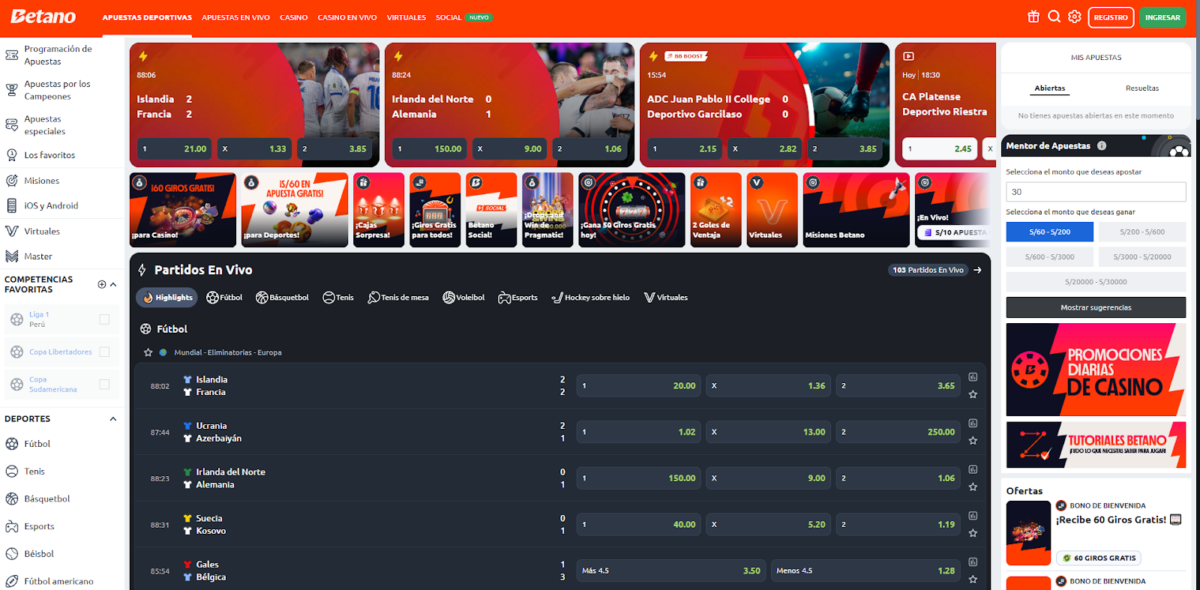Bet on Islandia at 20.00 in live list

[638, 385]
